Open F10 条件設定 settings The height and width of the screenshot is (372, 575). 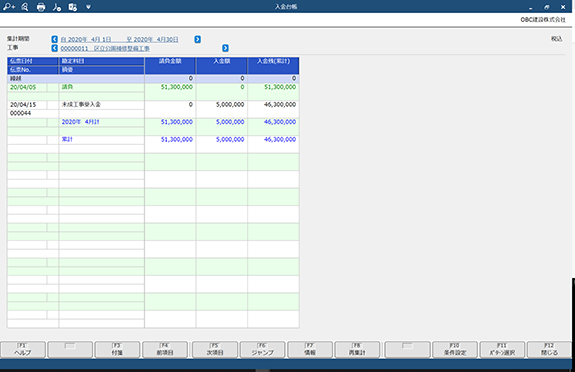(455, 350)
